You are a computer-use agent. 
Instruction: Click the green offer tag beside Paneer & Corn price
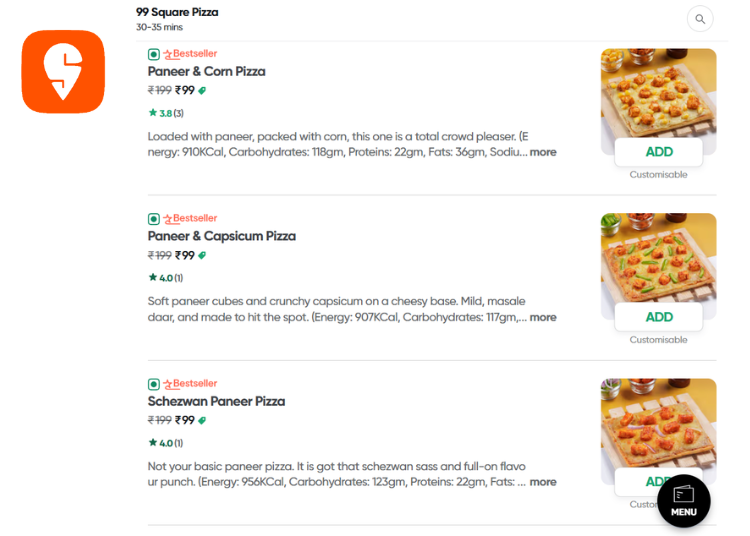pyautogui.click(x=202, y=90)
